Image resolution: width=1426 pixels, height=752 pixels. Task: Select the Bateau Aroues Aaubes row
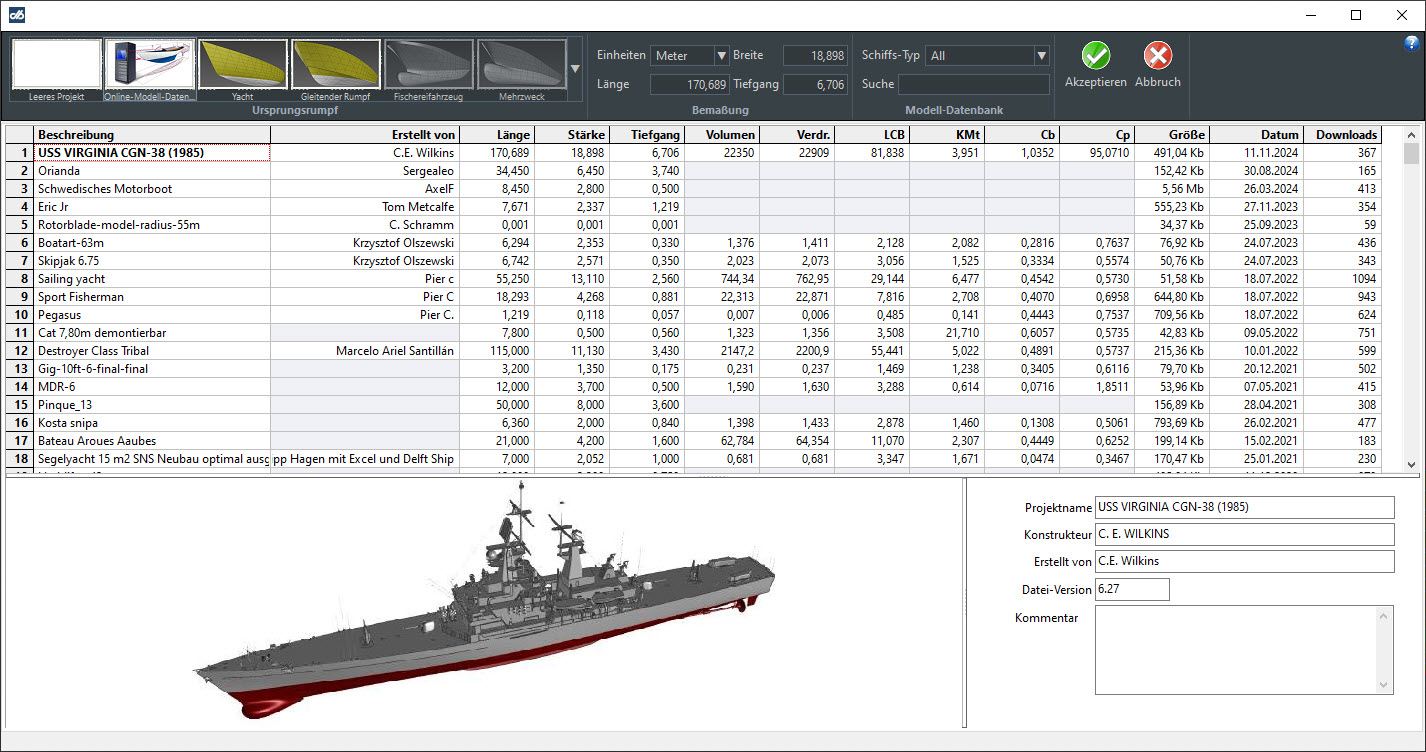click(x=693, y=441)
